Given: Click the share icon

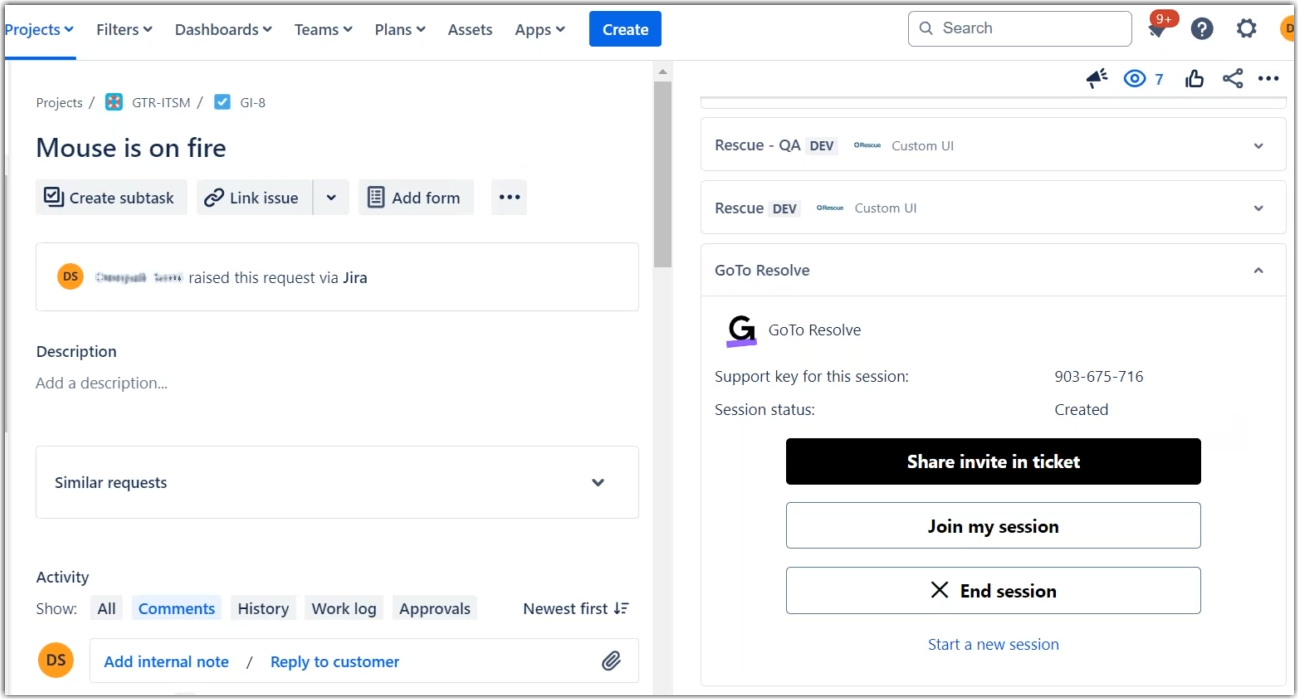Looking at the screenshot, I should (1233, 79).
